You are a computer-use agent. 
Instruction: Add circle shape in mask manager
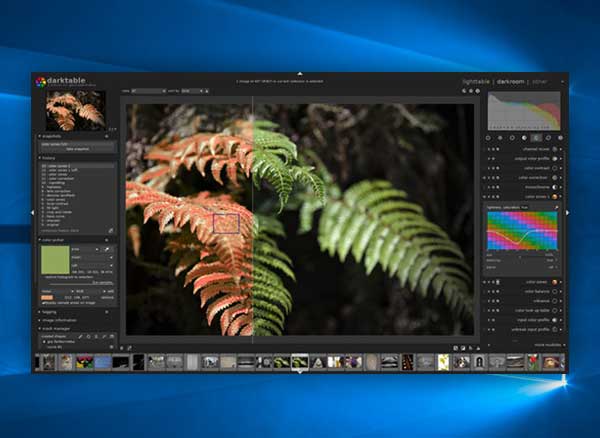point(88,337)
